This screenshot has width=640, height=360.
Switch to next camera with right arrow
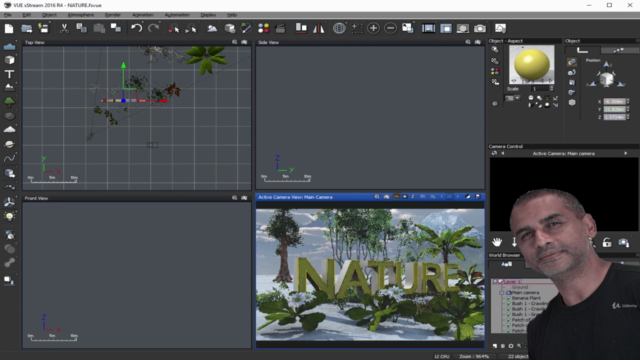click(625, 153)
